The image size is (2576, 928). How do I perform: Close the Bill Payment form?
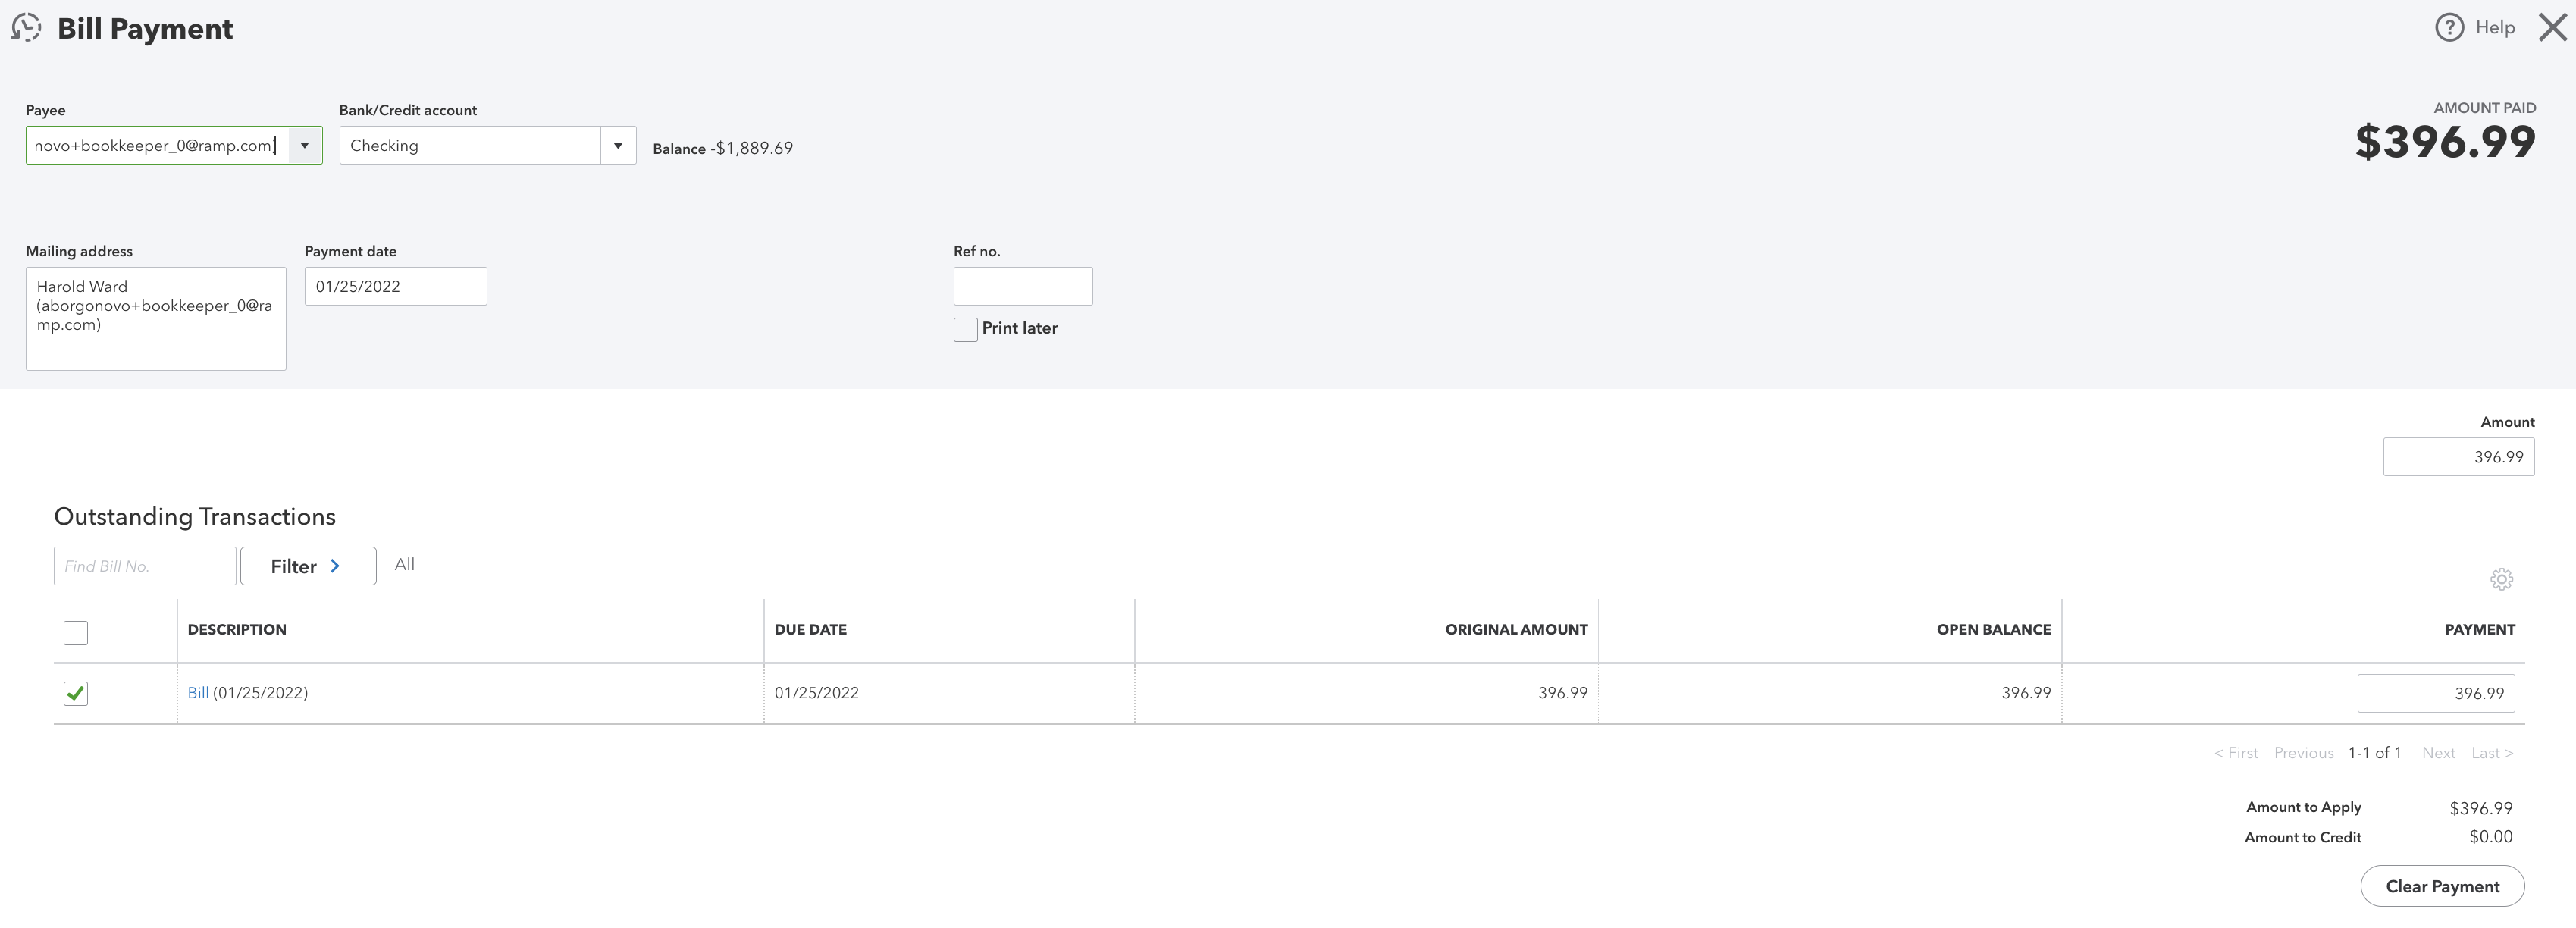tap(2551, 27)
